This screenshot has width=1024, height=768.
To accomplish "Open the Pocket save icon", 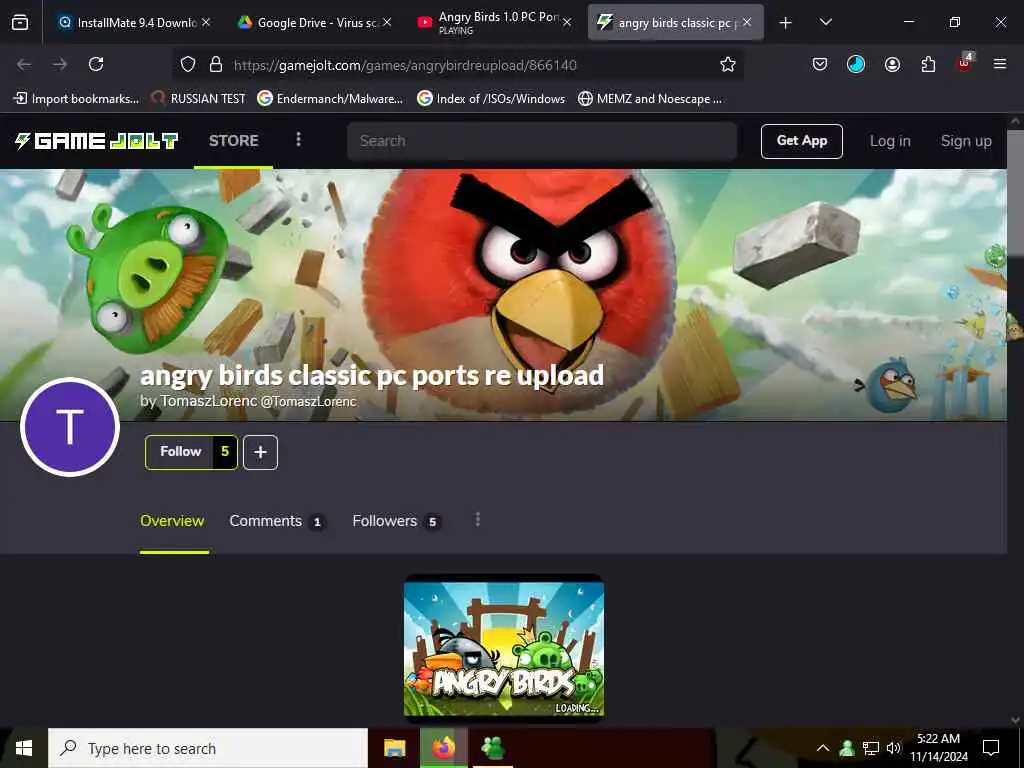I will point(820,64).
